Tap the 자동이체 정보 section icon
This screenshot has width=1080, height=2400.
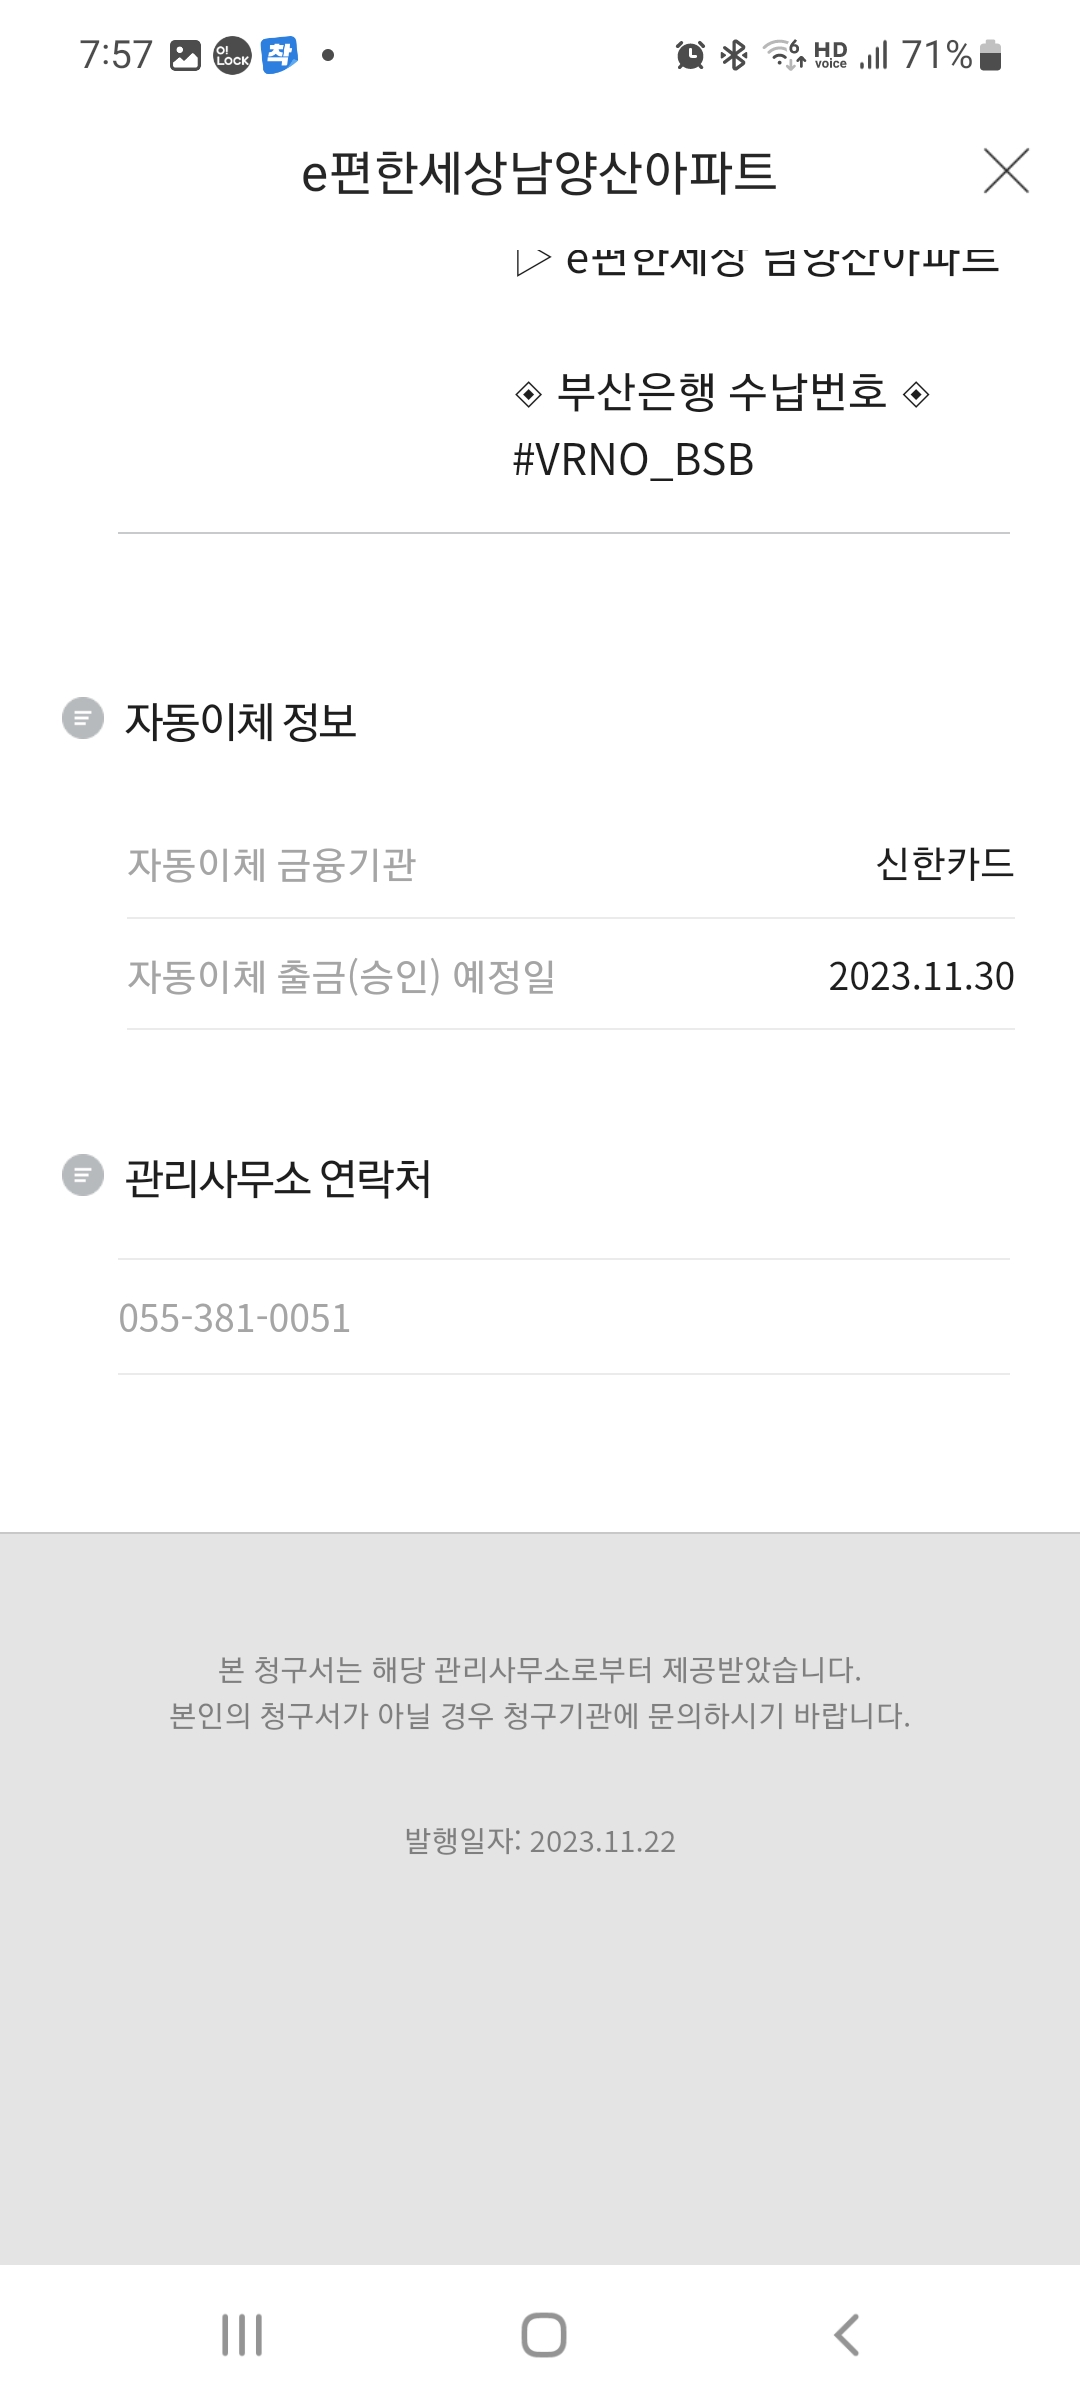pyautogui.click(x=83, y=718)
